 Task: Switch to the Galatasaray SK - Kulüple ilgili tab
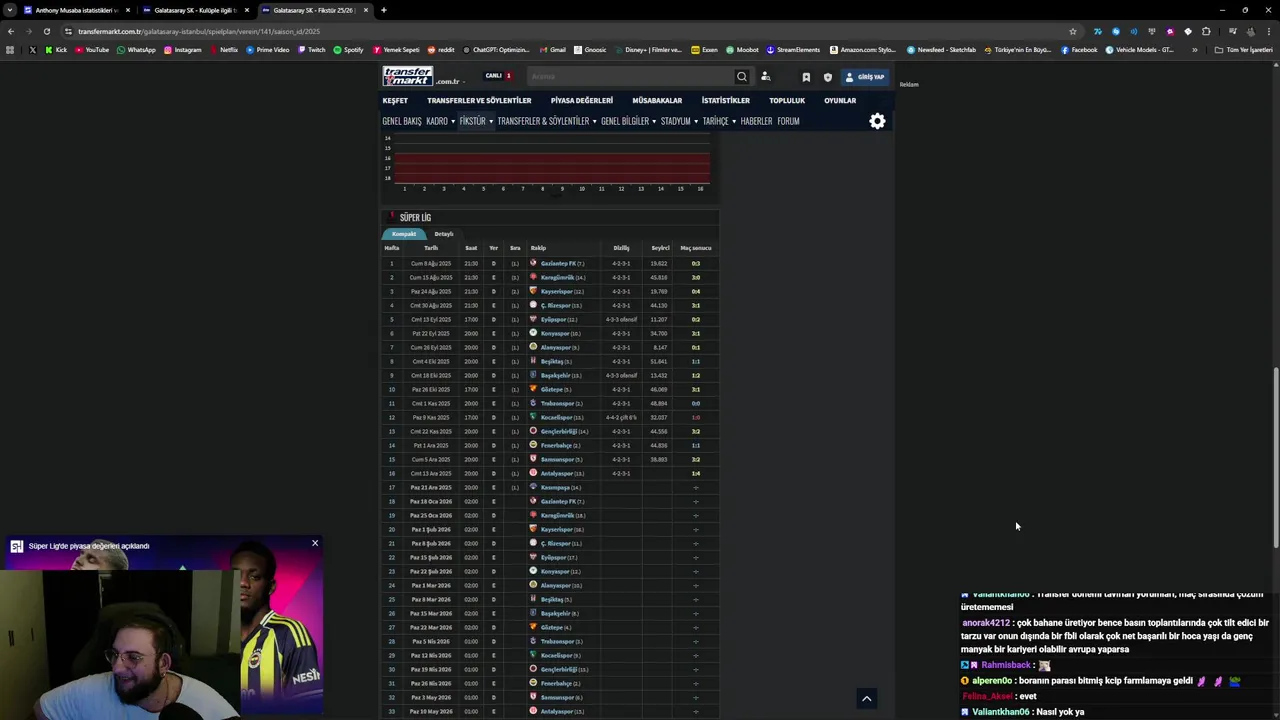pyautogui.click(x=195, y=10)
